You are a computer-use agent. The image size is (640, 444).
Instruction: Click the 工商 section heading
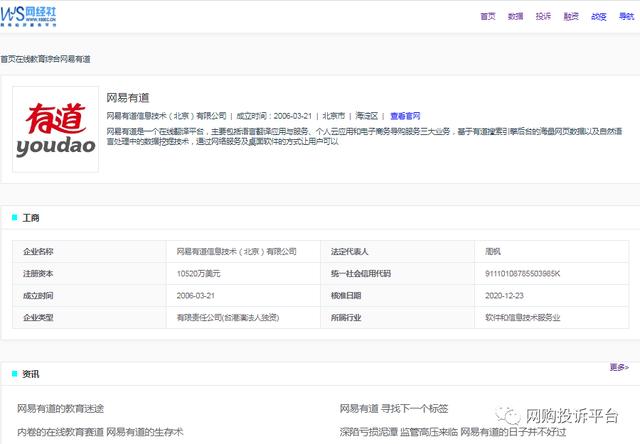31,218
